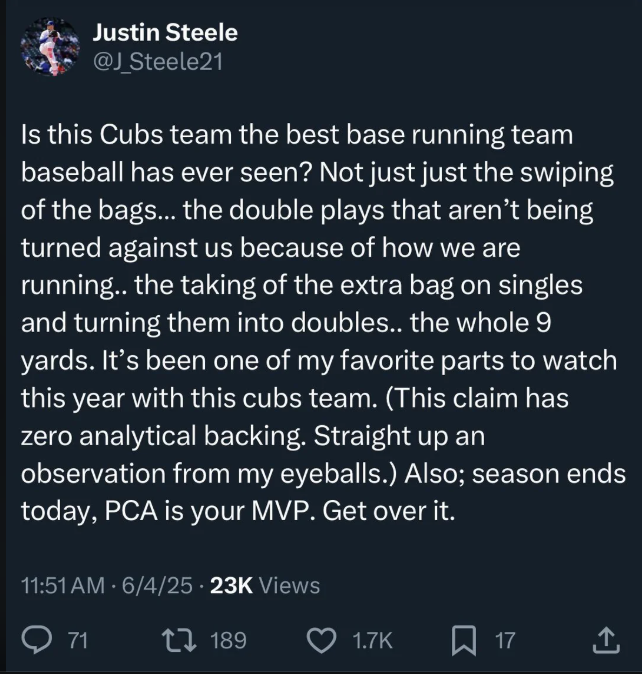Click the 17 bookmarks count
The image size is (642, 674).
point(504,640)
